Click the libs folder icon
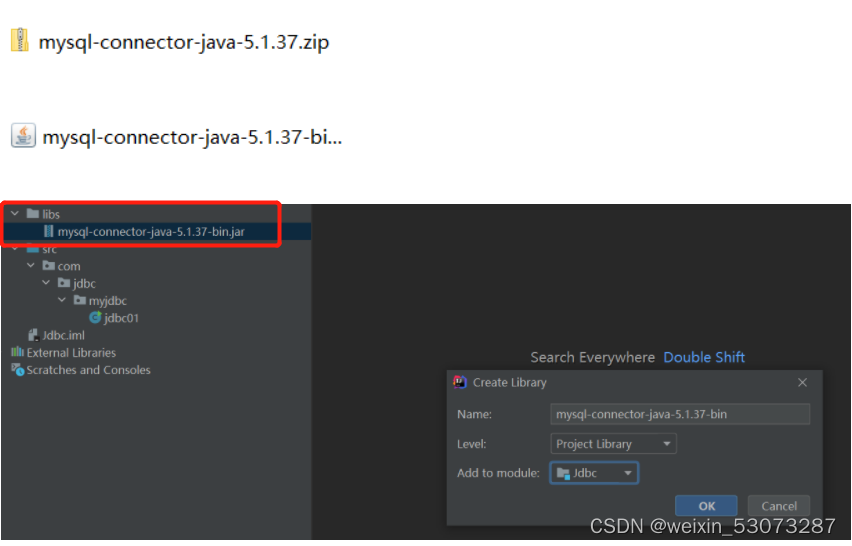The width and height of the screenshot is (852, 546). coord(33,214)
